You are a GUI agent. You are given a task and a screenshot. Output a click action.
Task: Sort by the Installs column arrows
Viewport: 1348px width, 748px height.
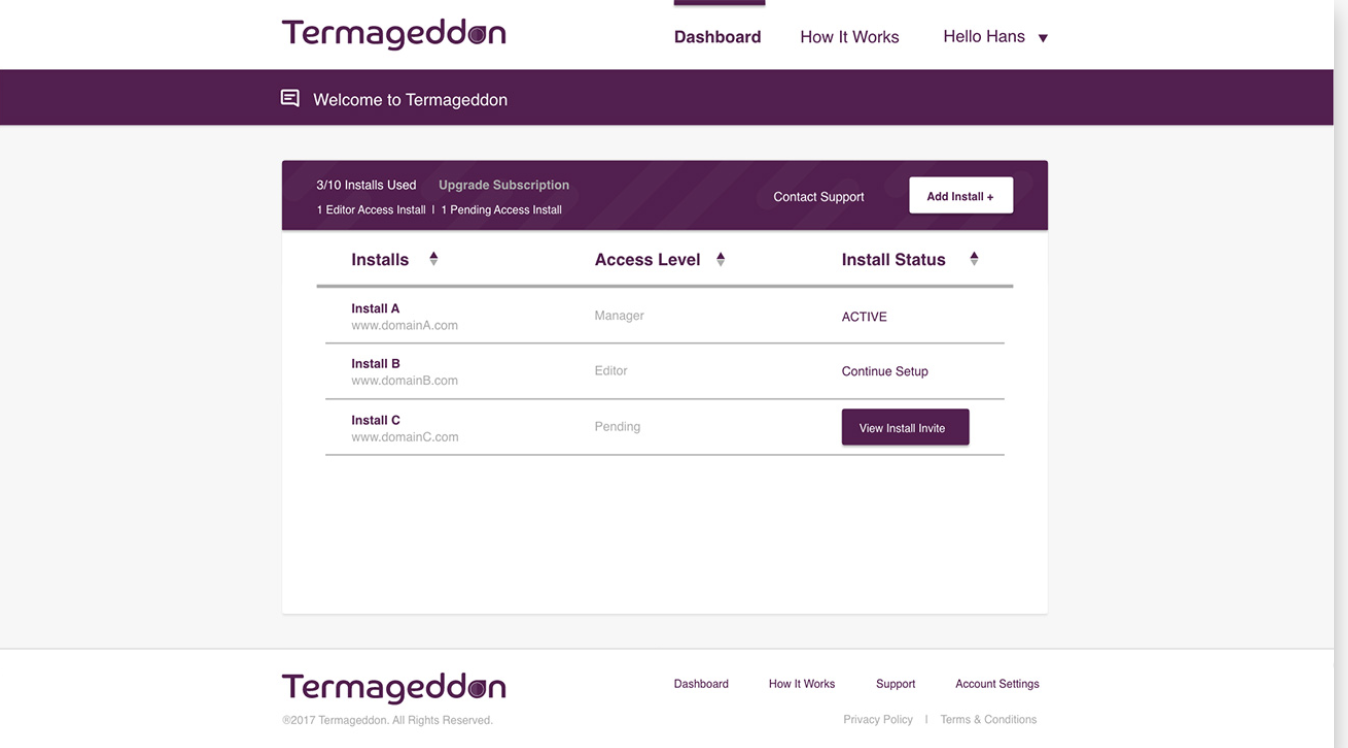click(x=434, y=259)
